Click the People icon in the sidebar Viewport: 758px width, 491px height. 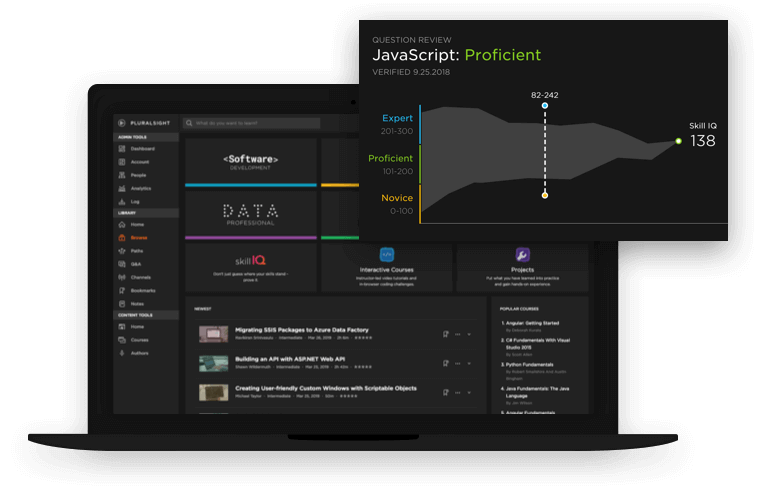121,175
